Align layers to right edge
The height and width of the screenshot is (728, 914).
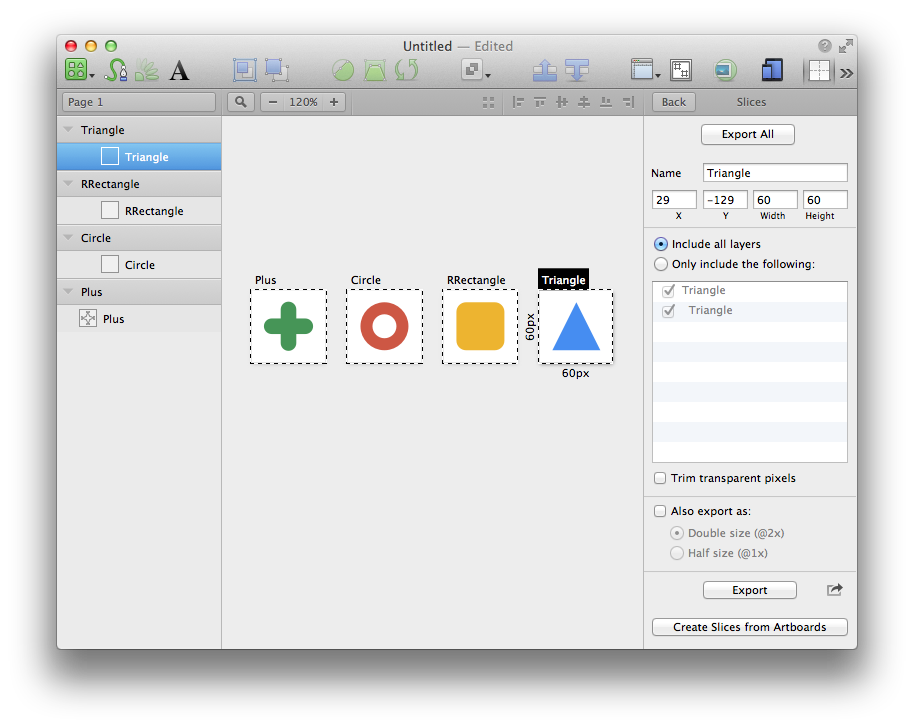click(628, 103)
